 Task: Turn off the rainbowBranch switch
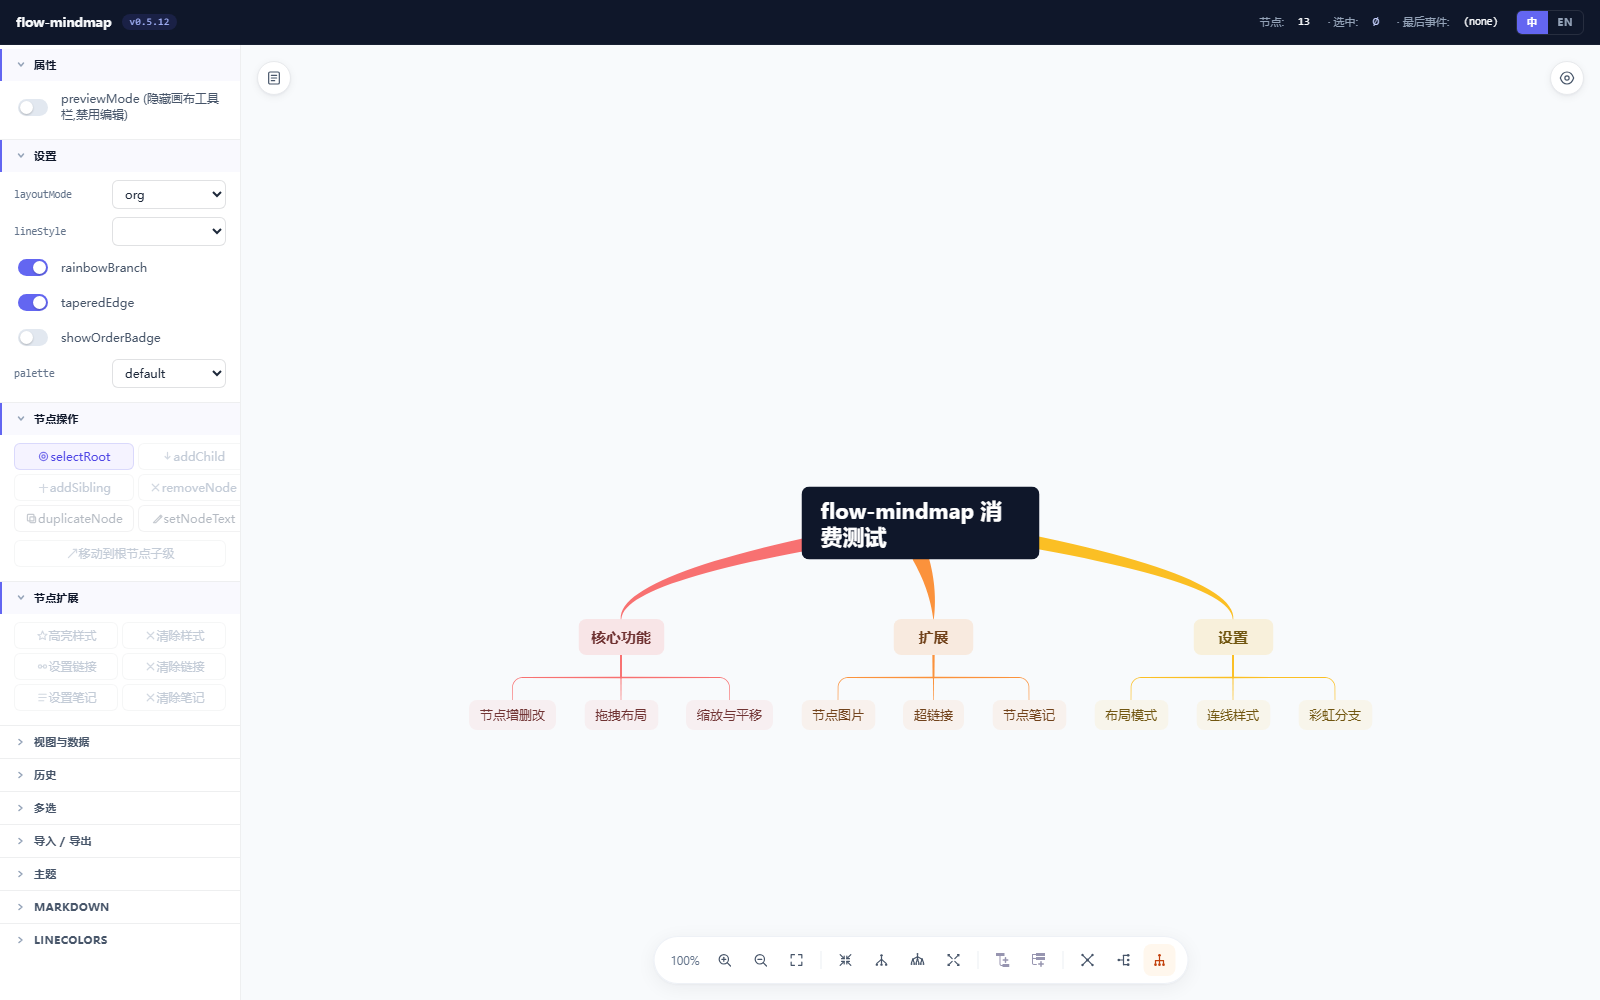(x=33, y=268)
